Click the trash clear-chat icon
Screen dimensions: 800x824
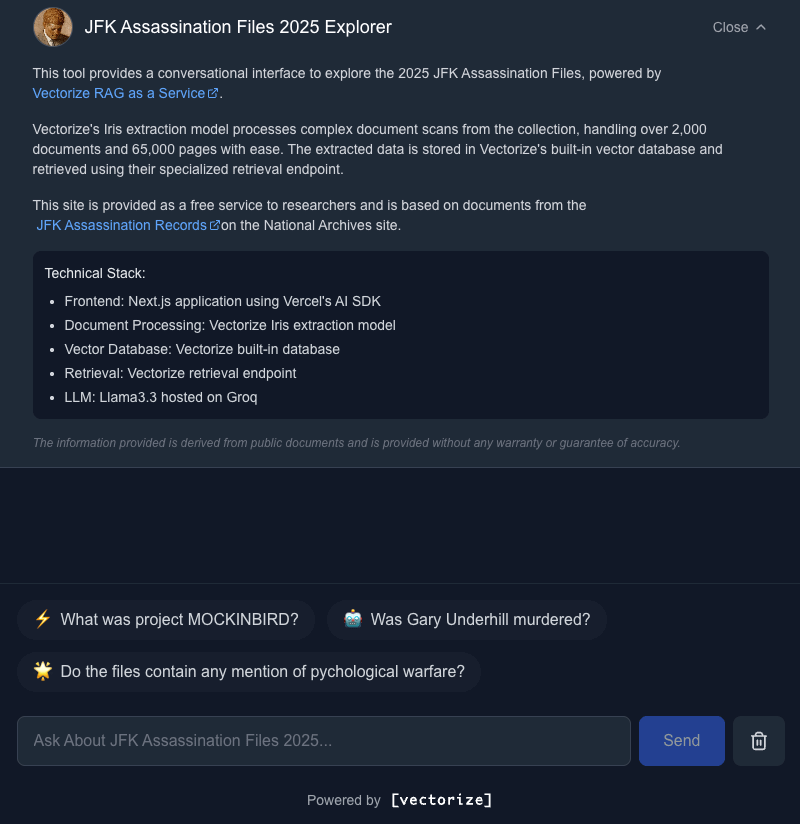tap(759, 741)
